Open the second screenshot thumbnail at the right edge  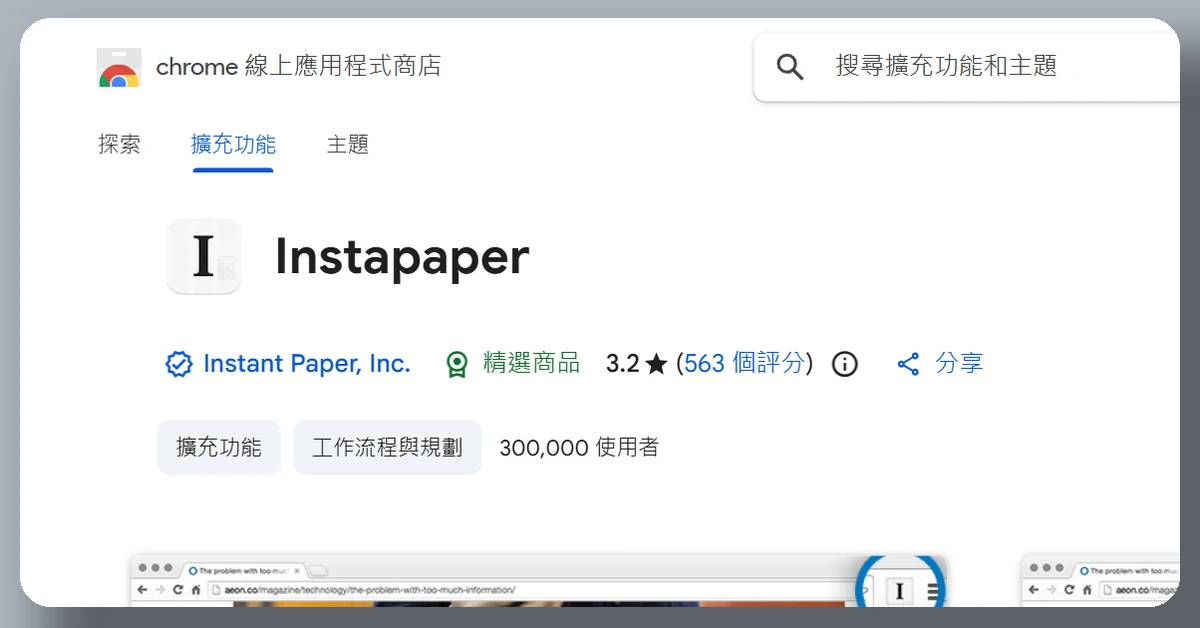[x=1100, y=581]
